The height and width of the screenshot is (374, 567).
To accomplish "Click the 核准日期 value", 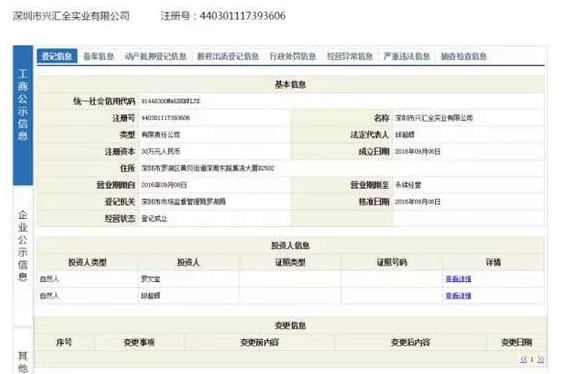I will 418,201.
